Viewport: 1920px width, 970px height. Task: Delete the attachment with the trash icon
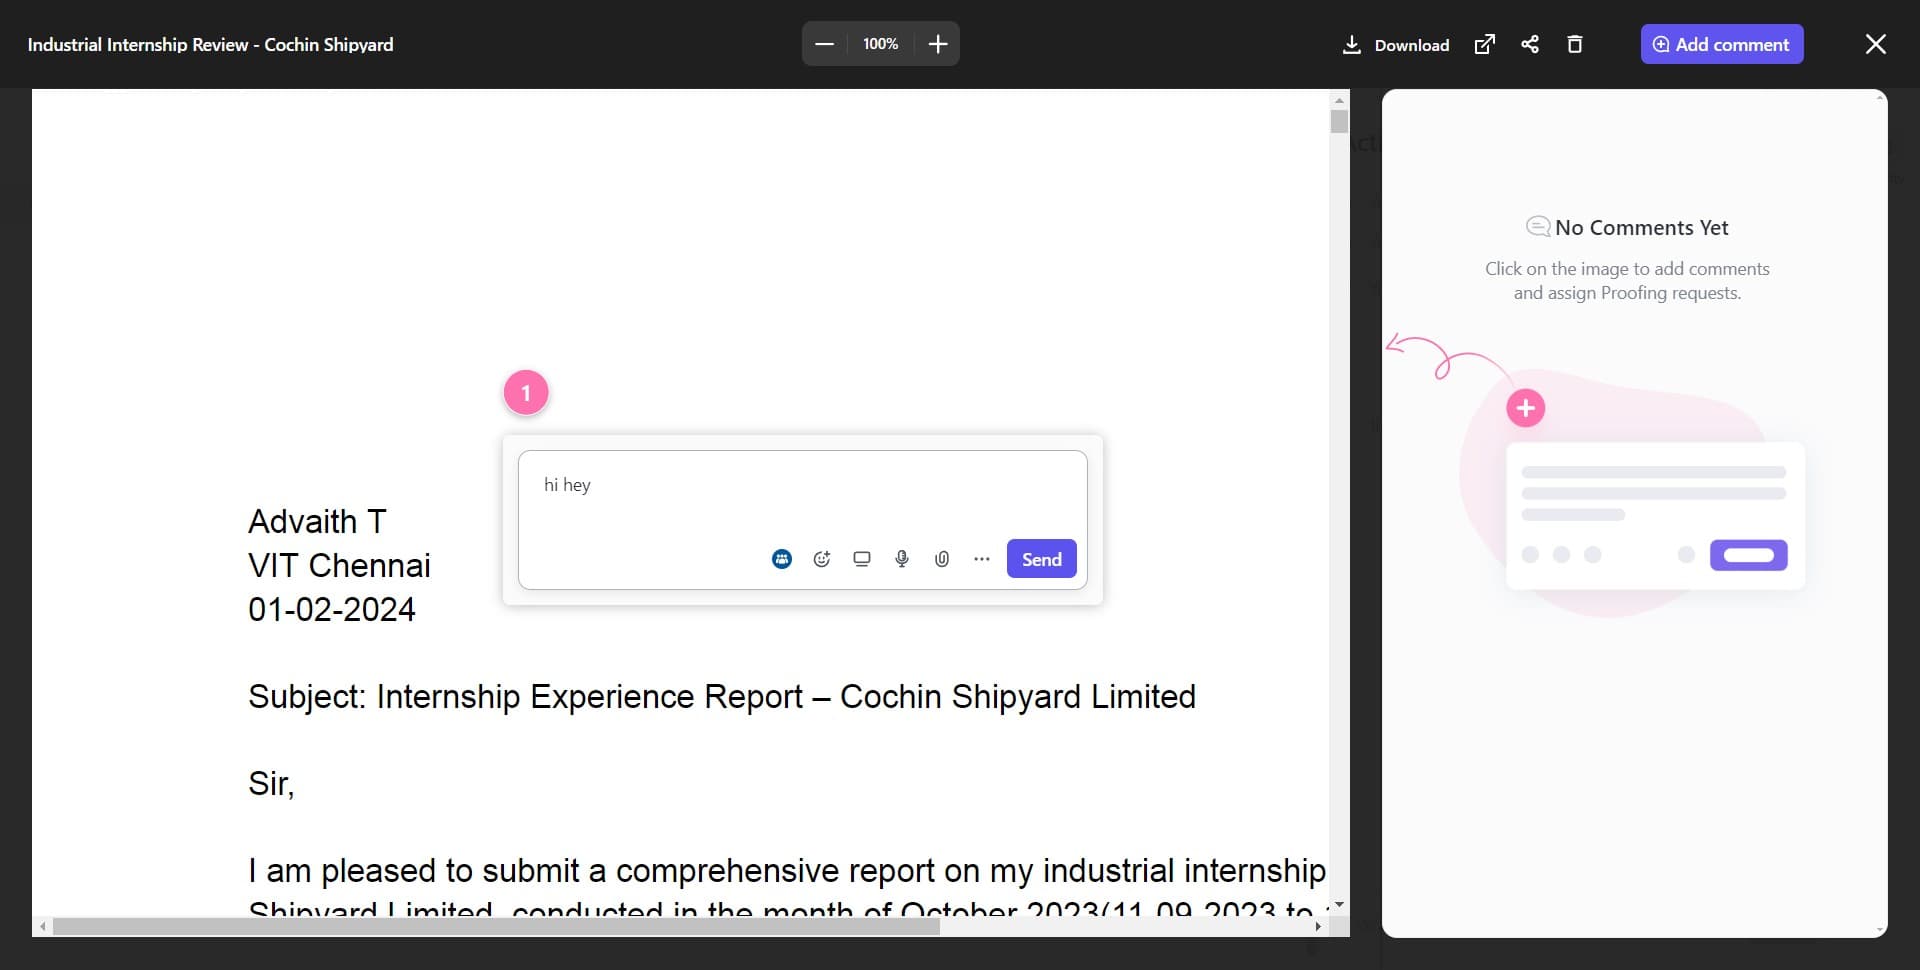click(1575, 44)
